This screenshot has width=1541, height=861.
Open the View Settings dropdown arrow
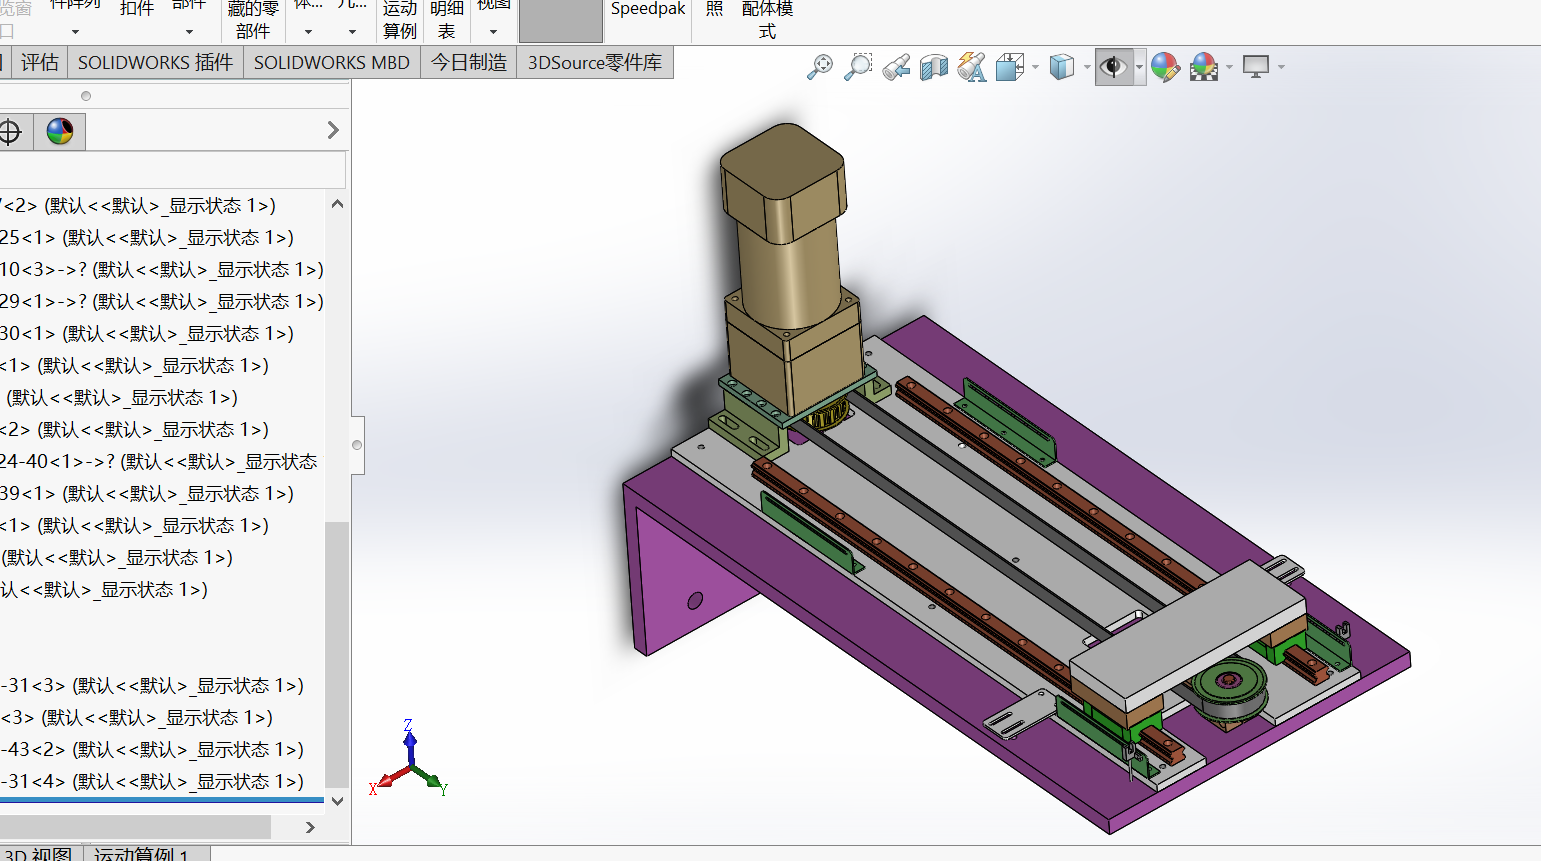[1281, 68]
